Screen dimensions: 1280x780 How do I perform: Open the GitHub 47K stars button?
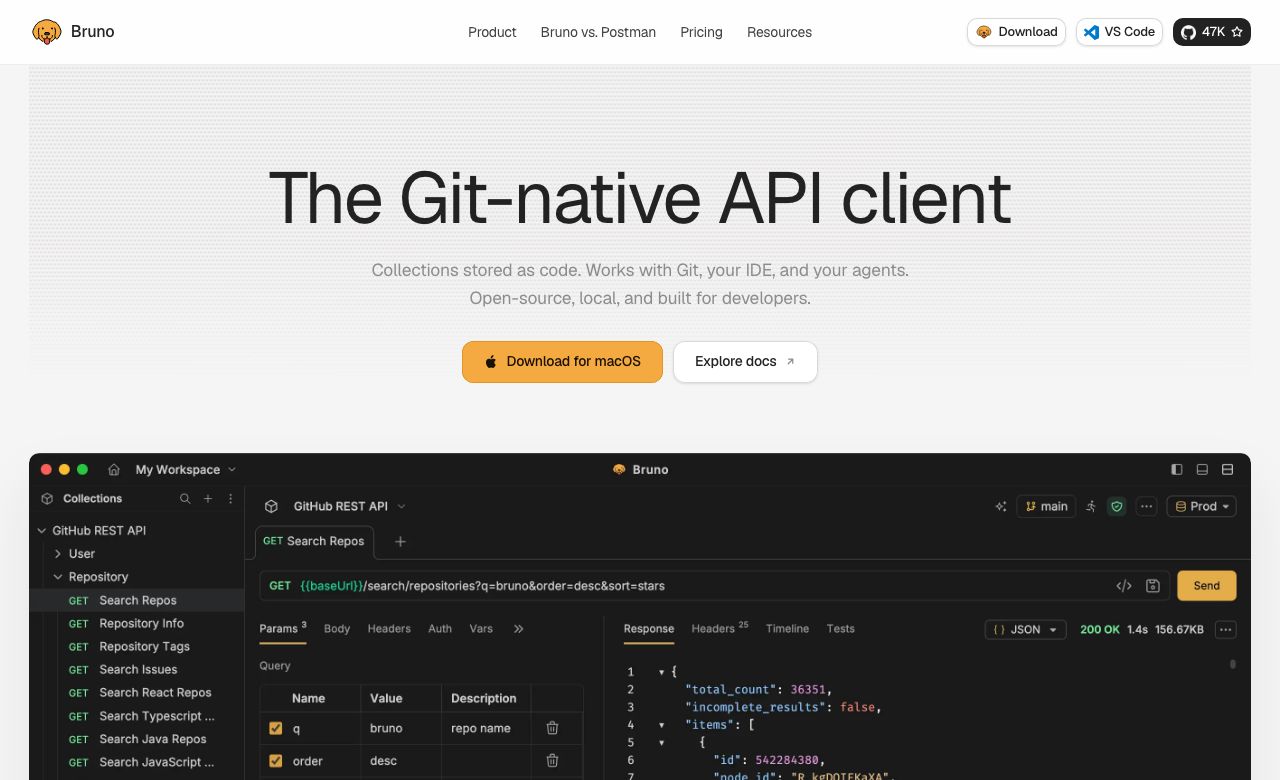[1212, 32]
